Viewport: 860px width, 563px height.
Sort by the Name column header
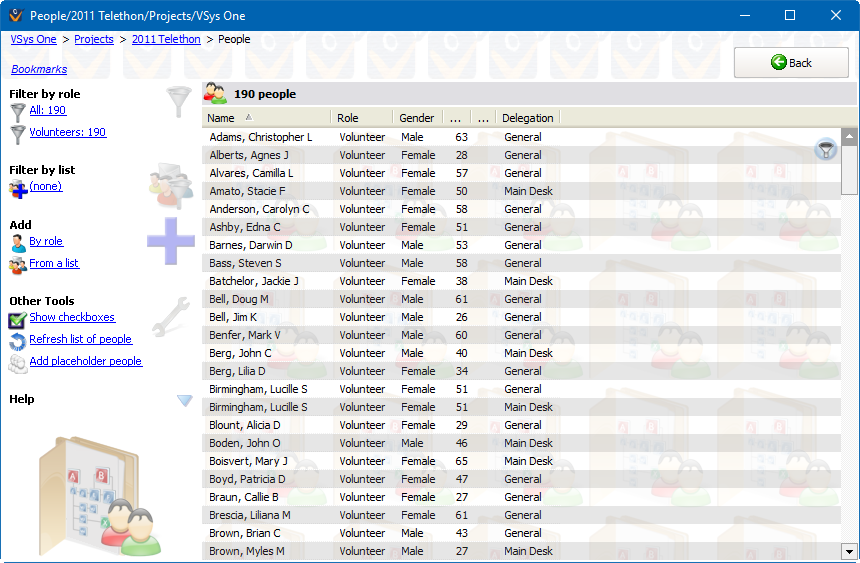tap(266, 118)
